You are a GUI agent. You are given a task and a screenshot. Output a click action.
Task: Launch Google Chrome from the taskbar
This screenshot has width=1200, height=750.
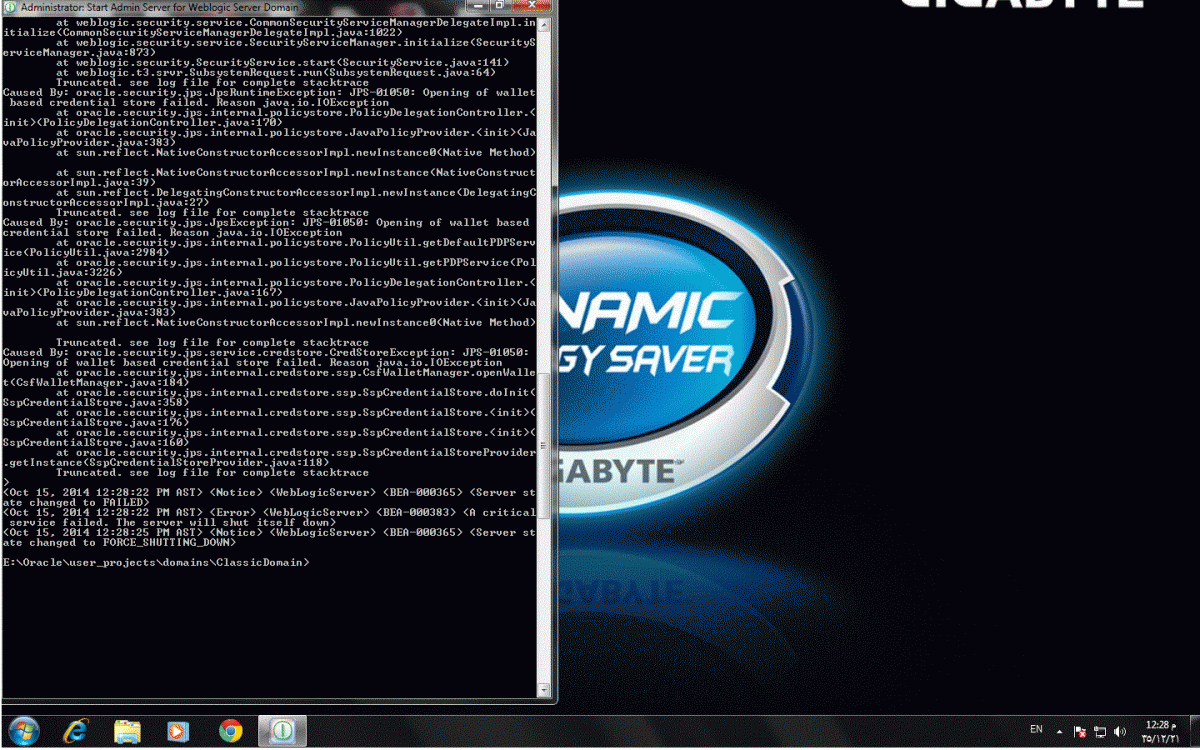point(230,731)
